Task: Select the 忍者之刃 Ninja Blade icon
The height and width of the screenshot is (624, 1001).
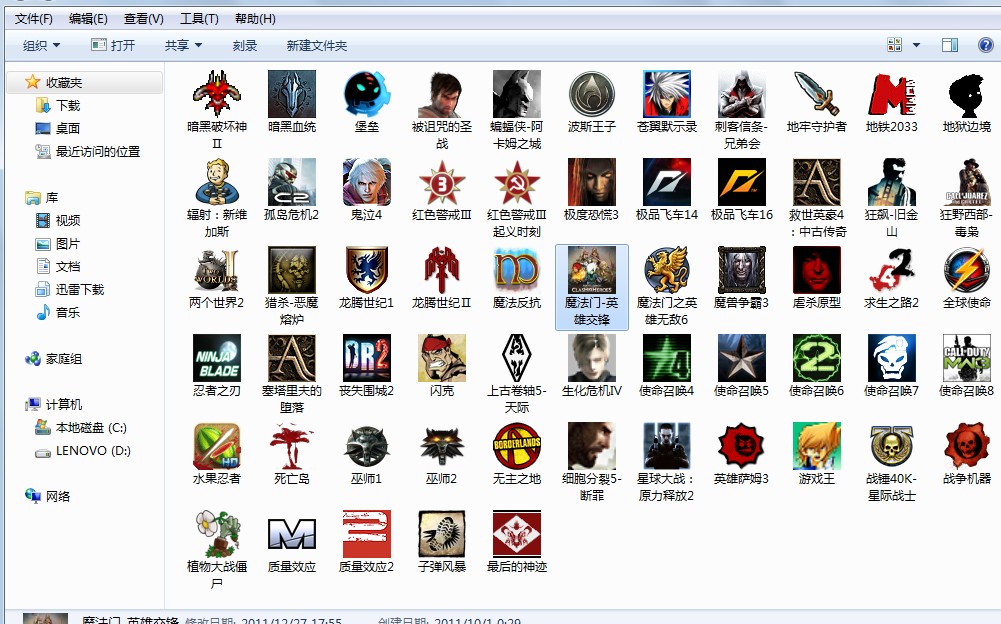Action: coord(217,358)
